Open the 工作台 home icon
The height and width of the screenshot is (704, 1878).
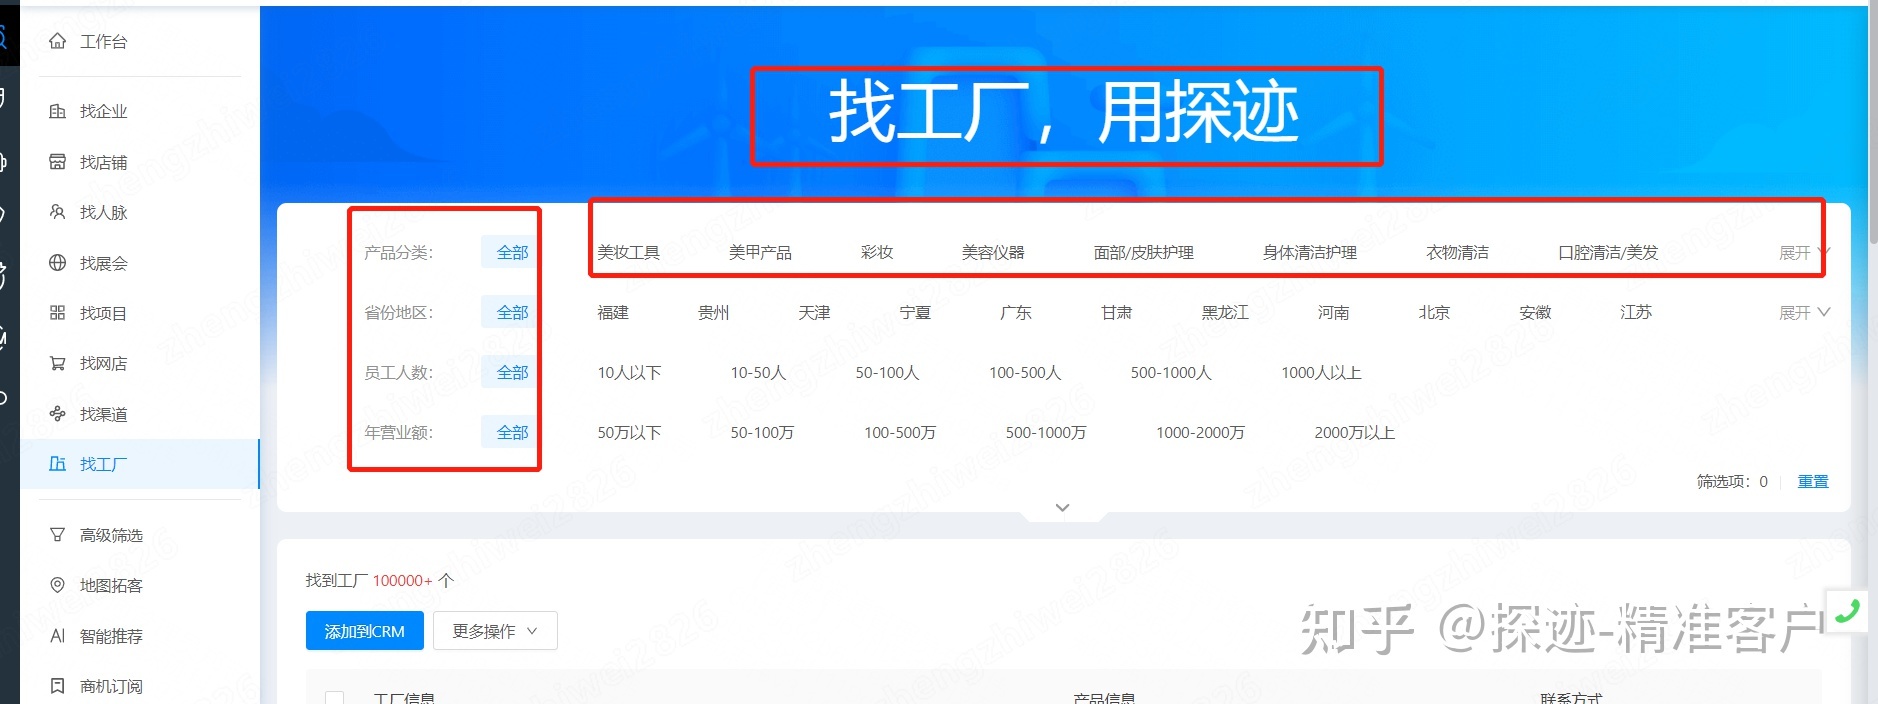pos(58,41)
